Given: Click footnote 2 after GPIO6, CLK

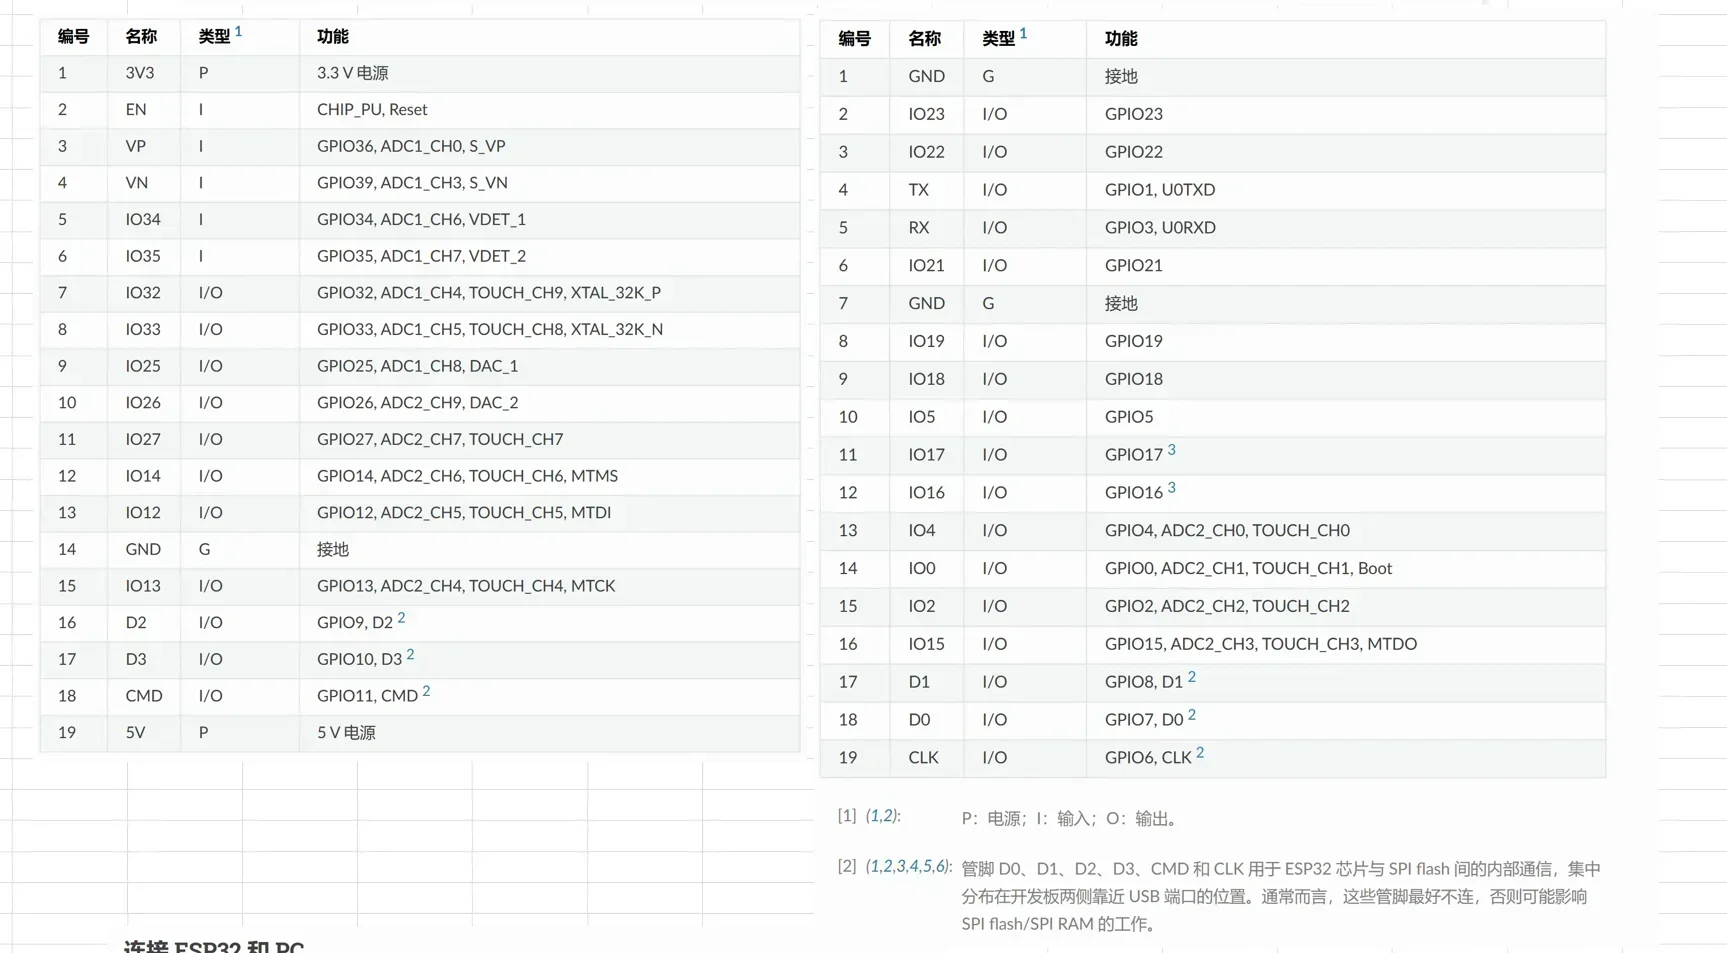Looking at the screenshot, I should (1200, 753).
